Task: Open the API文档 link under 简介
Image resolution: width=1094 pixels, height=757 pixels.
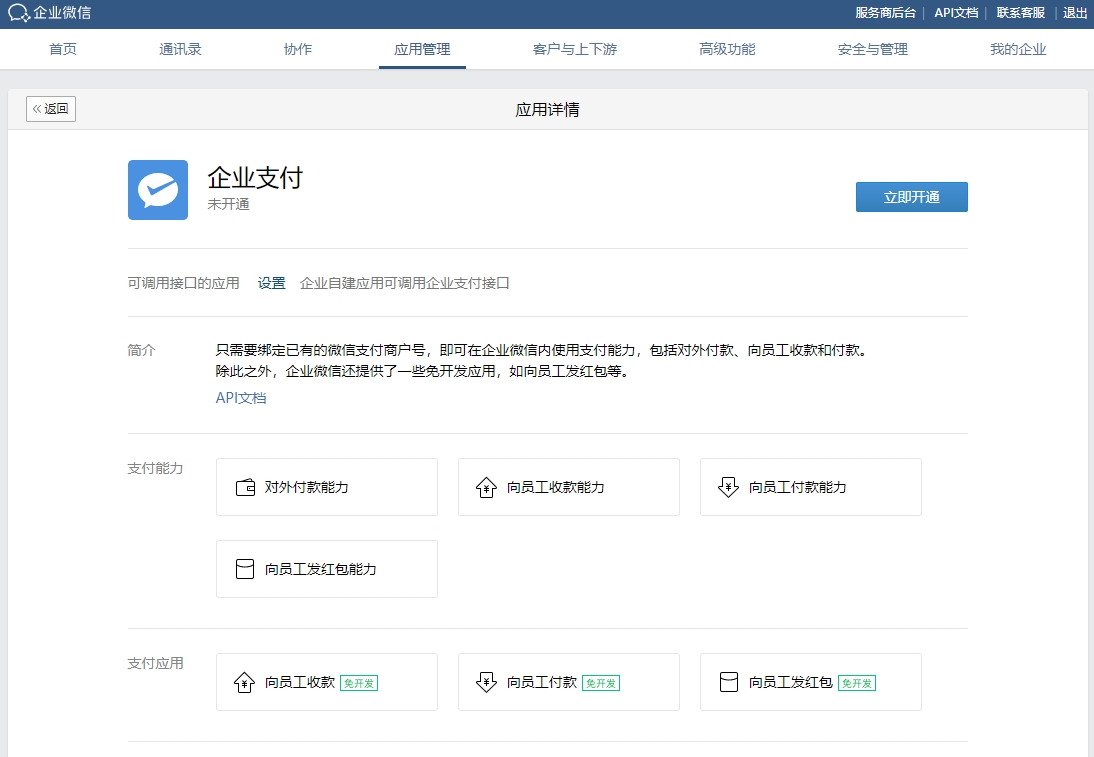Action: coord(241,398)
